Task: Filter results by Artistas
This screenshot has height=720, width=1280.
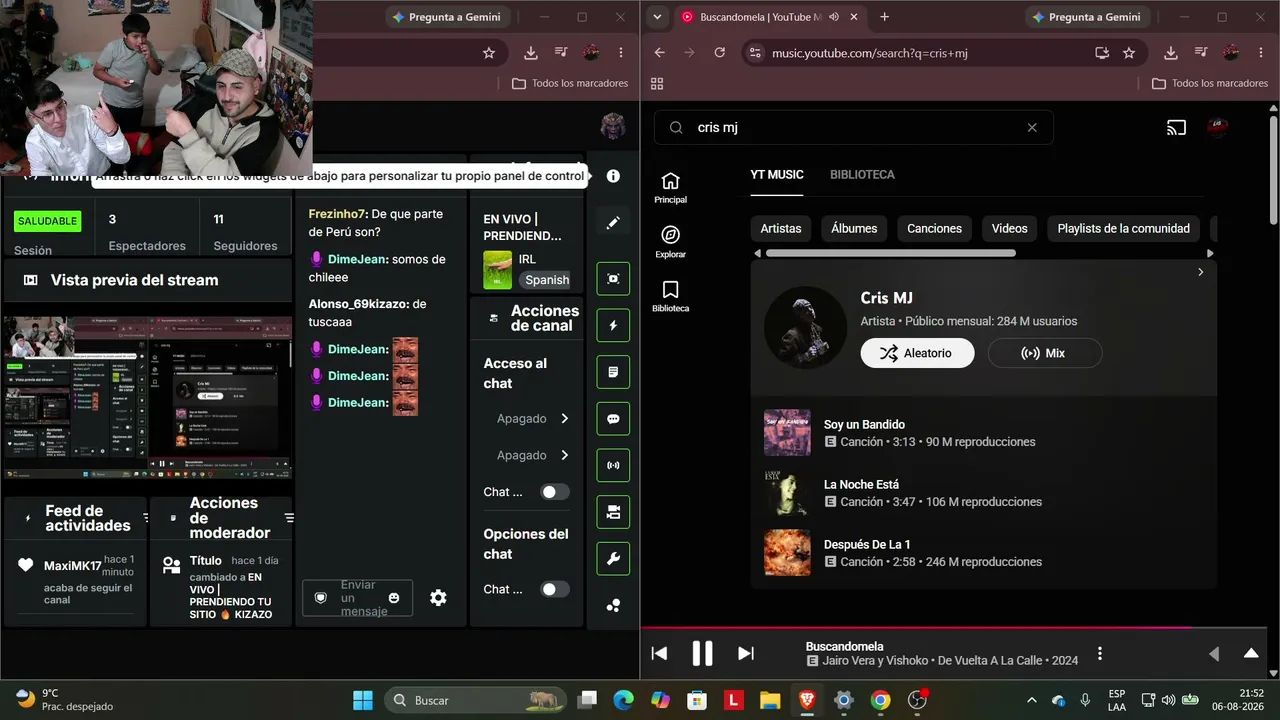Action: (781, 229)
